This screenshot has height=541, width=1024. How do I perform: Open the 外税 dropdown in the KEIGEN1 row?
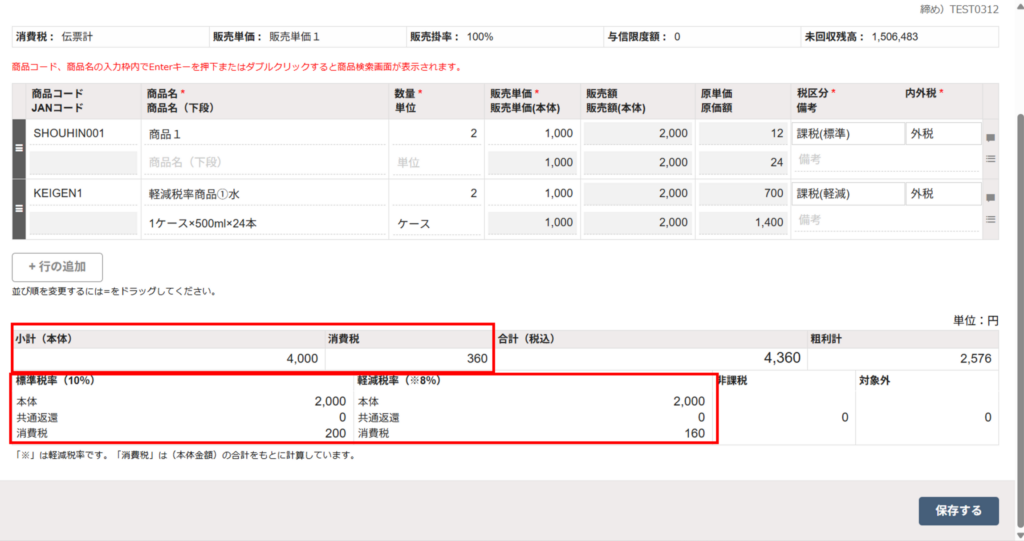point(942,193)
